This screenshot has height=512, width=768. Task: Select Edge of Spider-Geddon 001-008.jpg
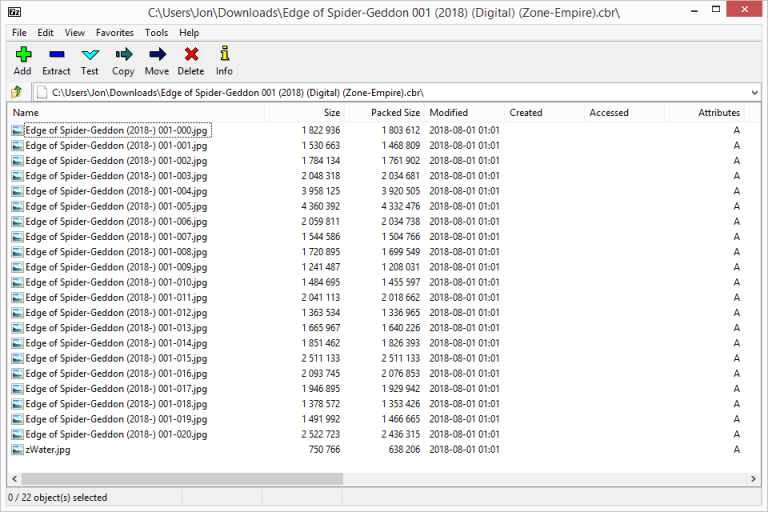(116, 252)
